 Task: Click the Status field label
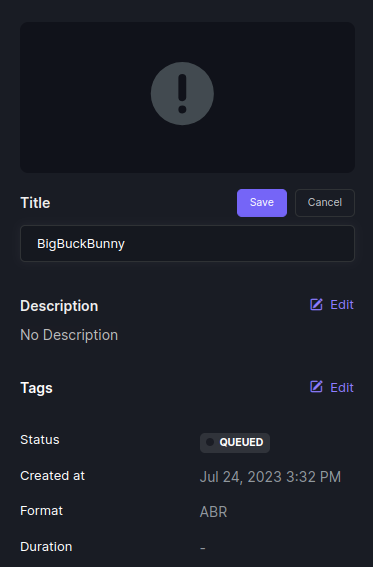point(40,440)
